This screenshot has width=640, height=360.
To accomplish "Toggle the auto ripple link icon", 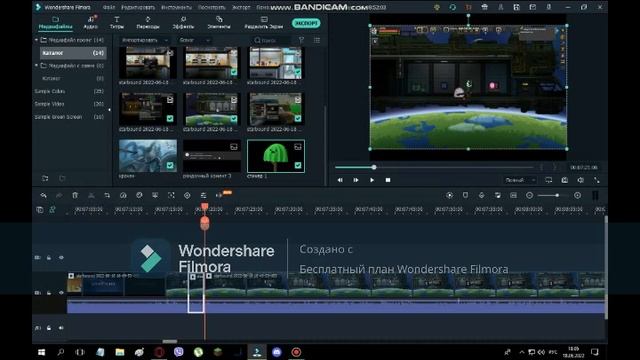I will pos(52,210).
